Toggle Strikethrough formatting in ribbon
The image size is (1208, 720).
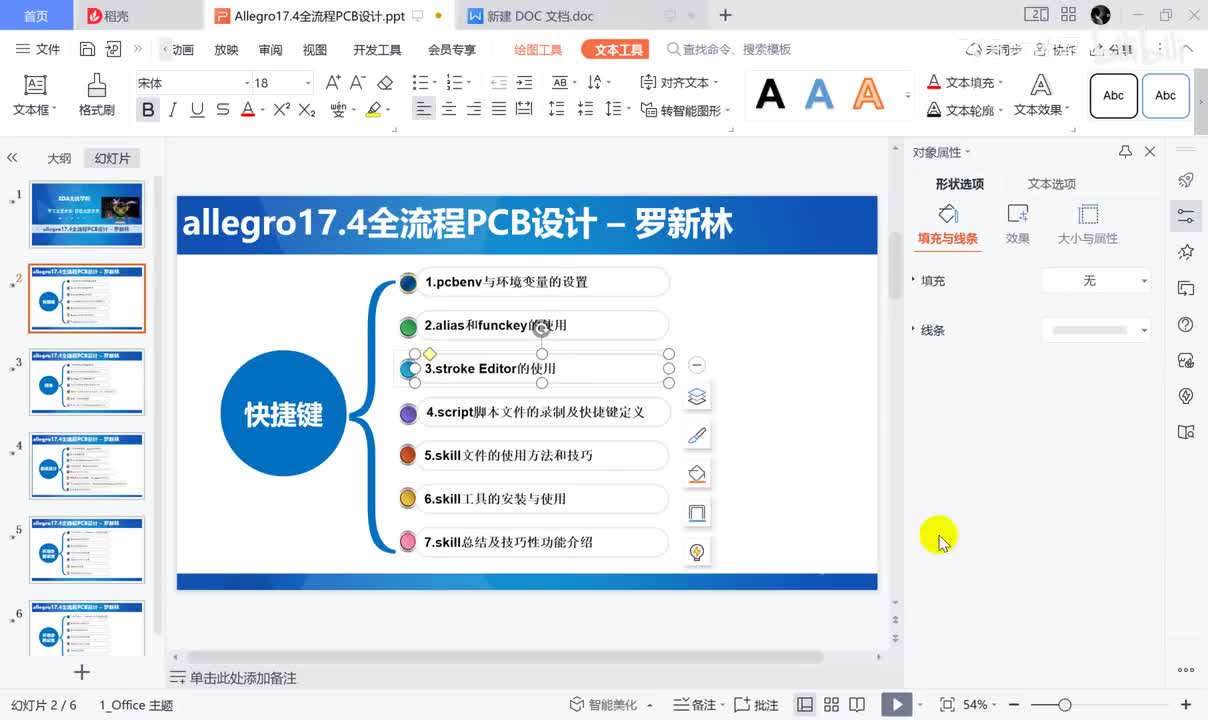[x=222, y=110]
